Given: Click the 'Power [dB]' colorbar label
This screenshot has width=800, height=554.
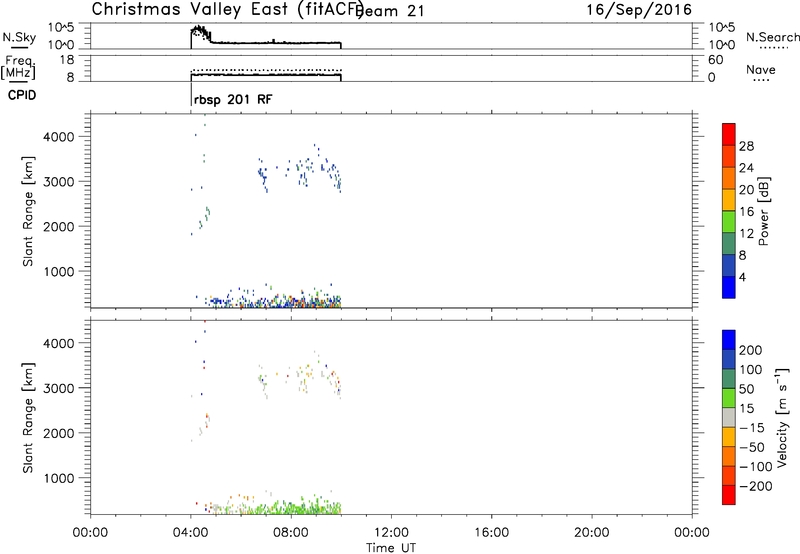Looking at the screenshot, I should coord(764,211).
